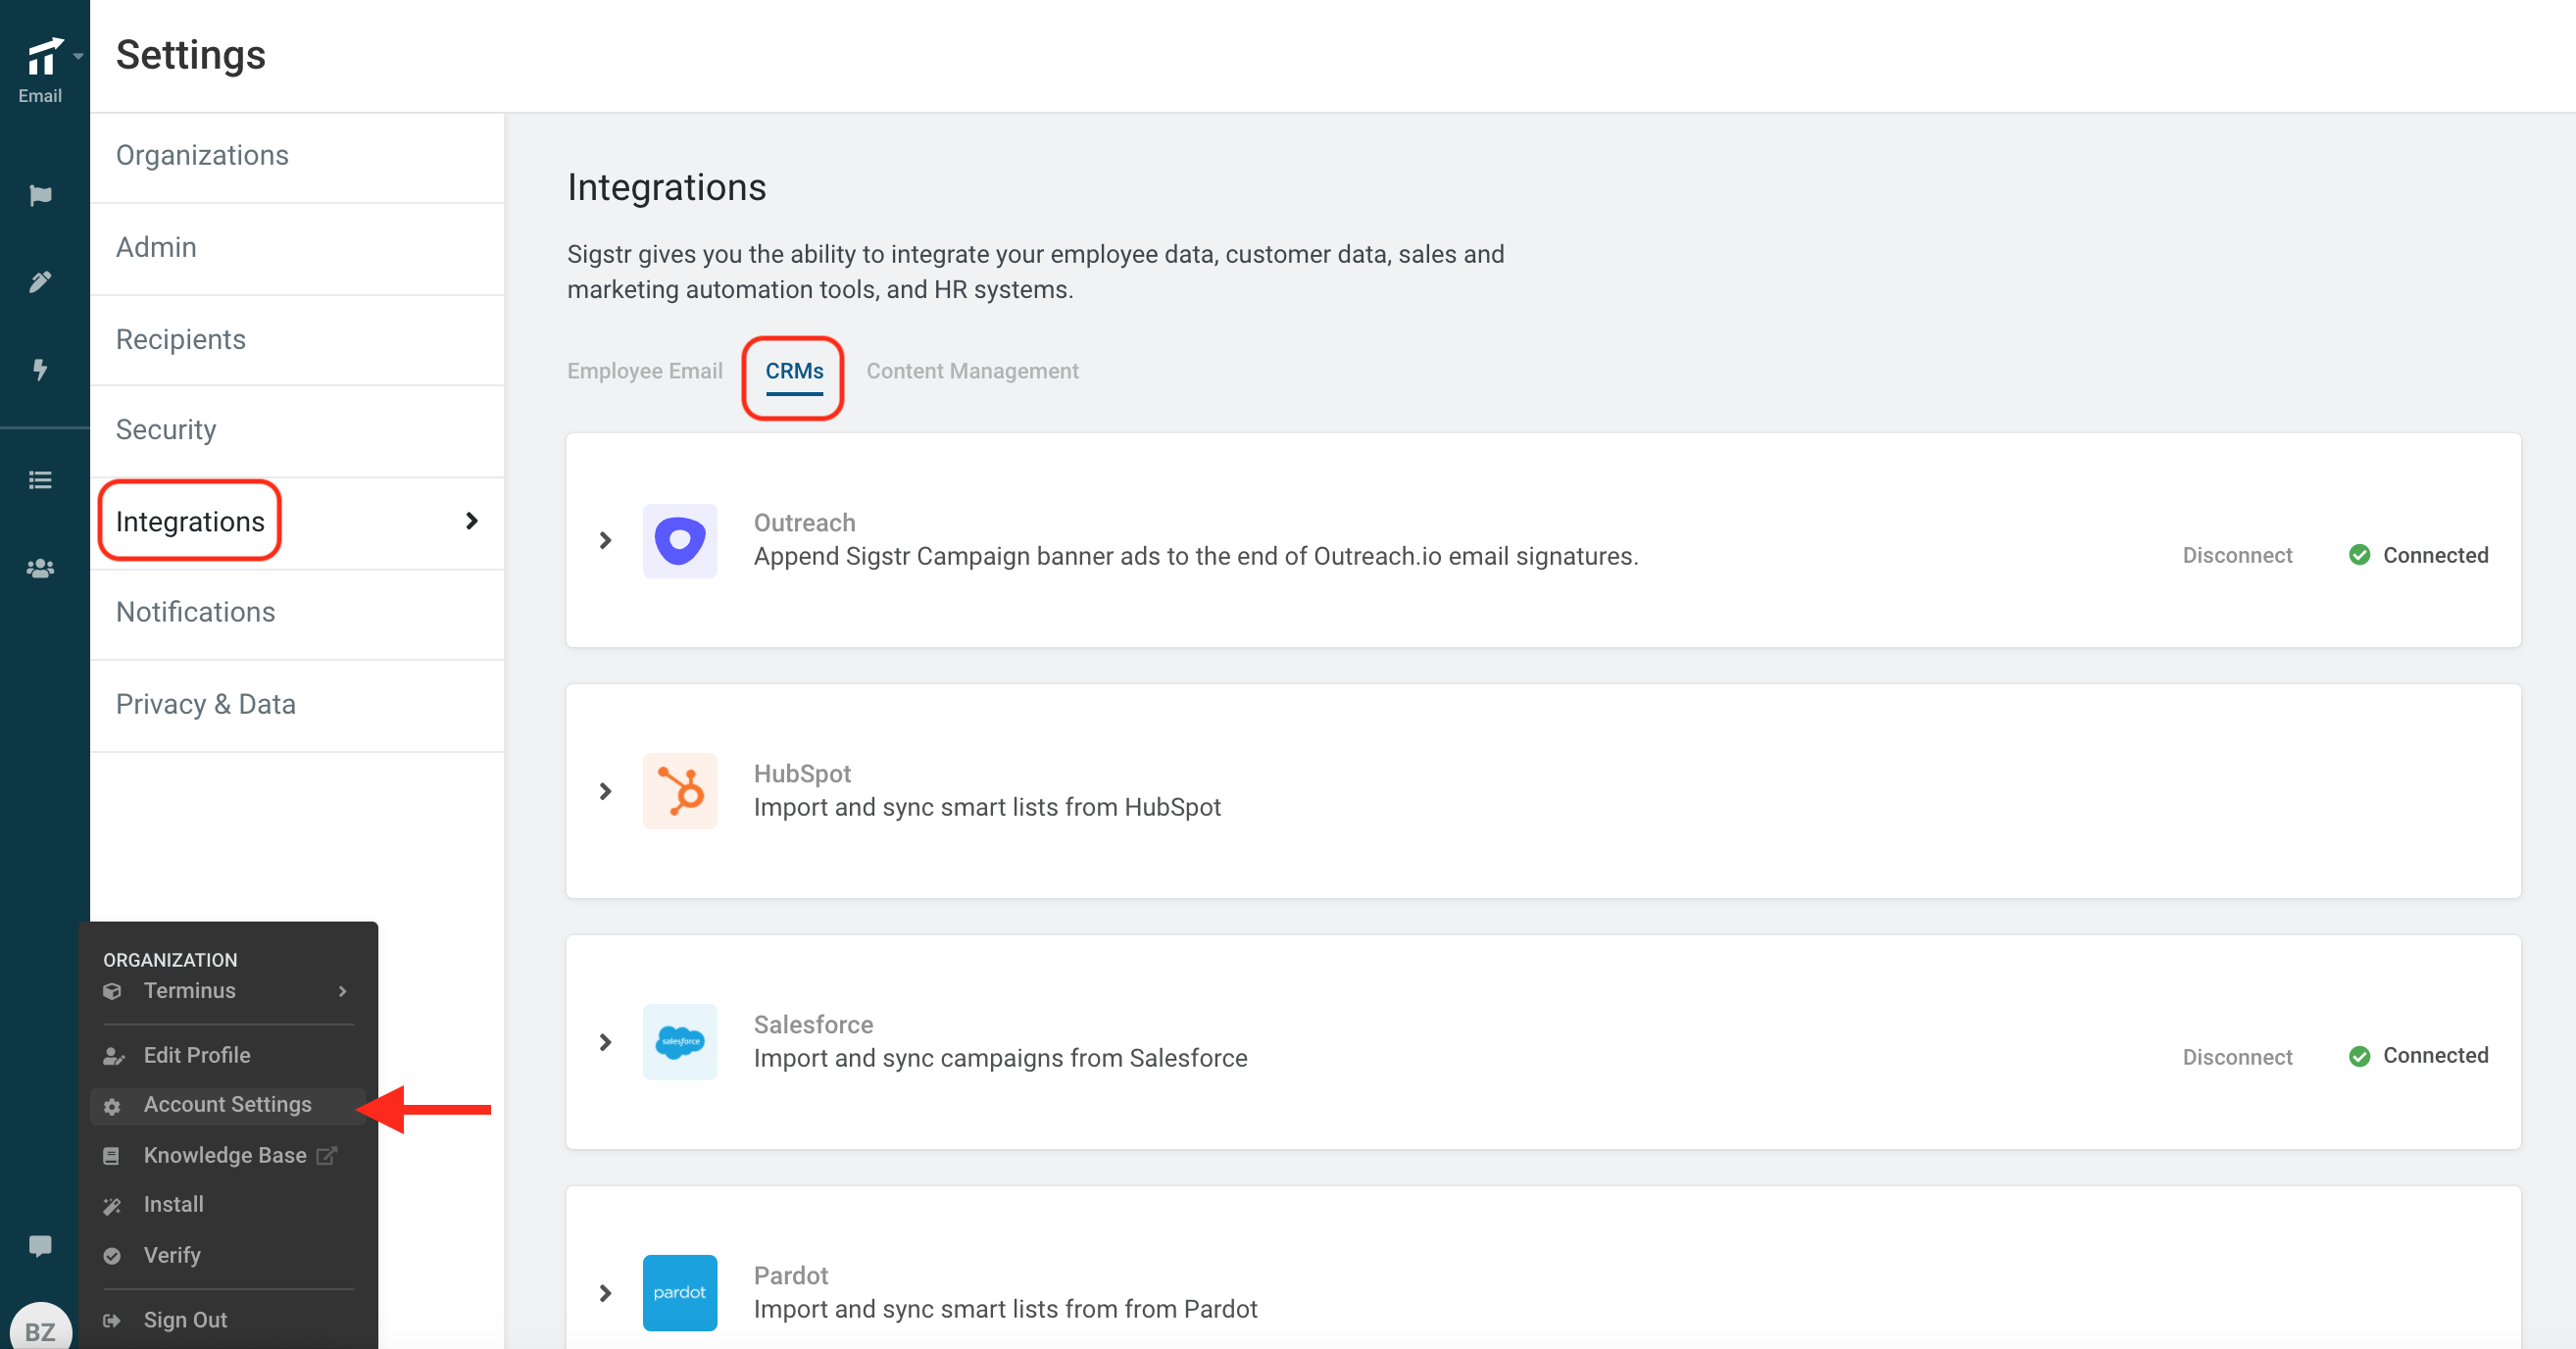Expand the Salesforce integration row

(605, 1042)
